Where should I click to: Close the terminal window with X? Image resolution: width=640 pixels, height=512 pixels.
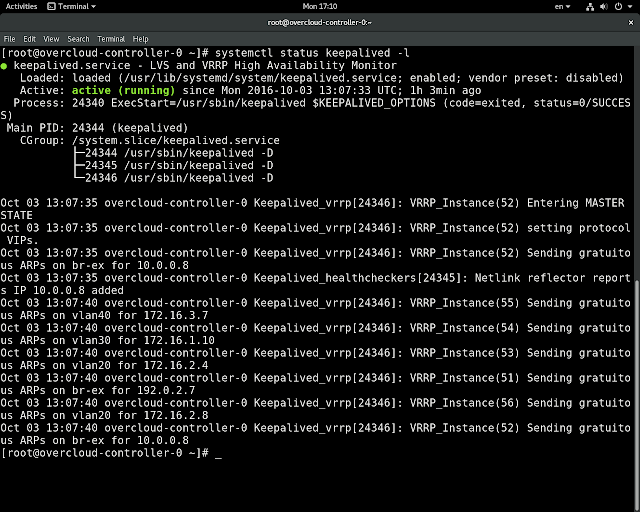631,22
